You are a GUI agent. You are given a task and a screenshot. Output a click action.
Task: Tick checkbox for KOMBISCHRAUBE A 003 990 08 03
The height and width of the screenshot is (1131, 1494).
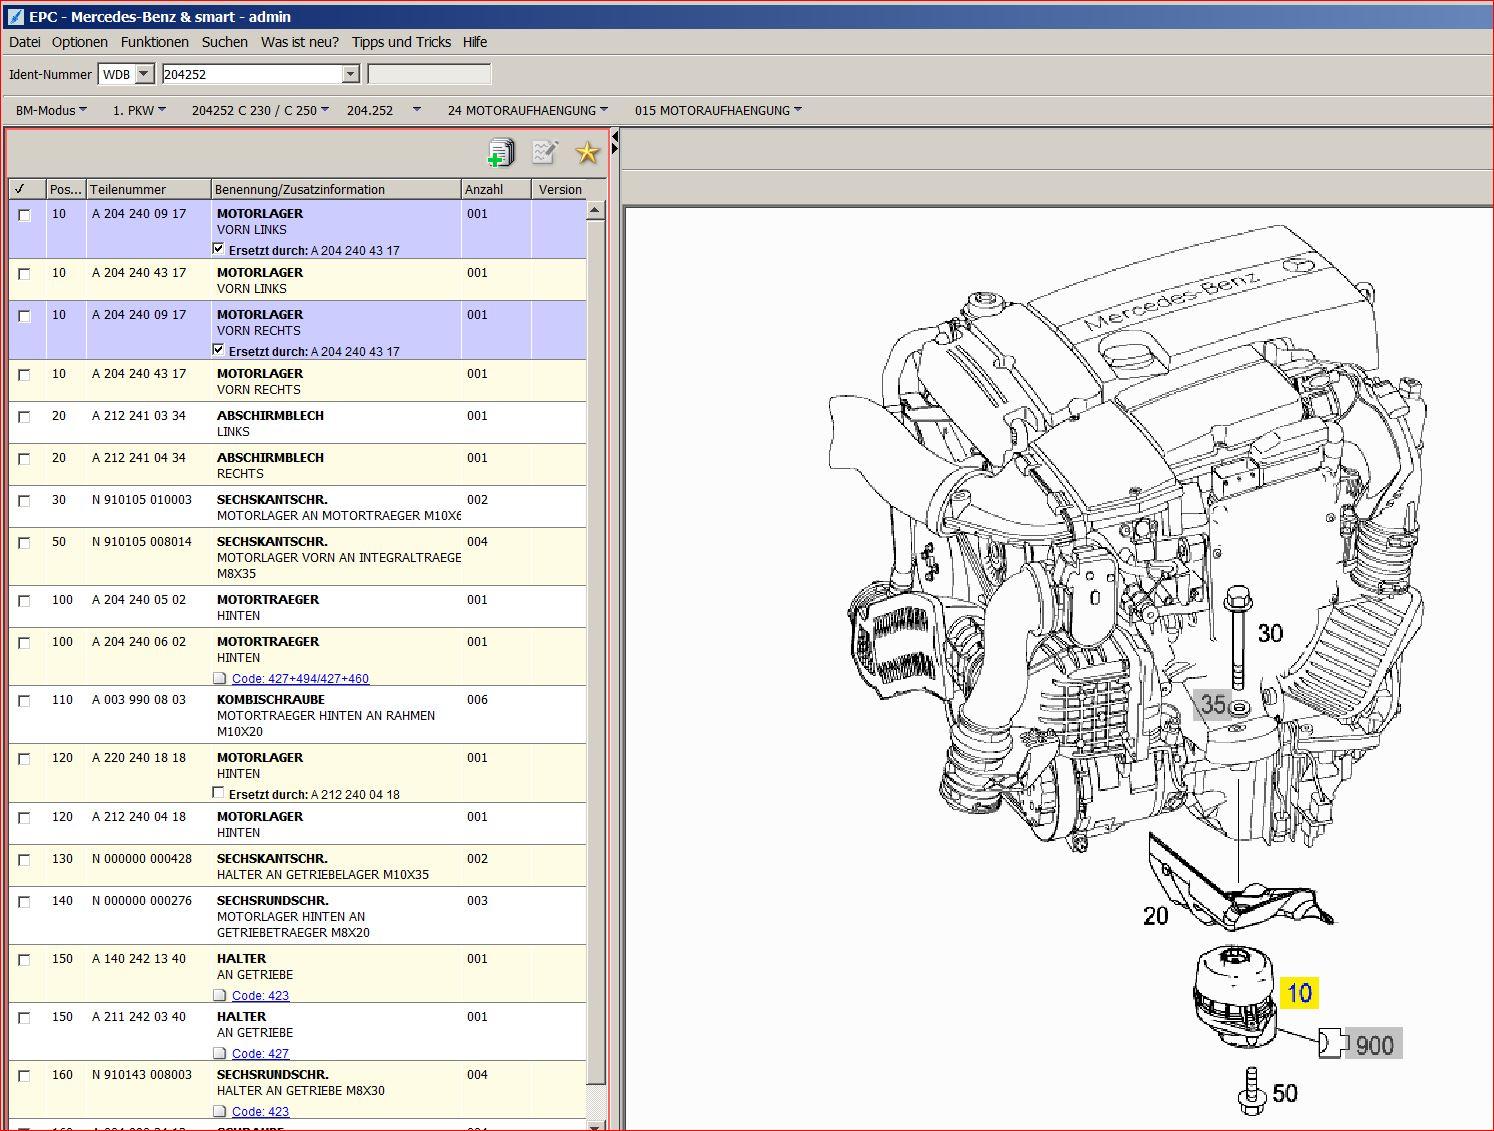(24, 701)
